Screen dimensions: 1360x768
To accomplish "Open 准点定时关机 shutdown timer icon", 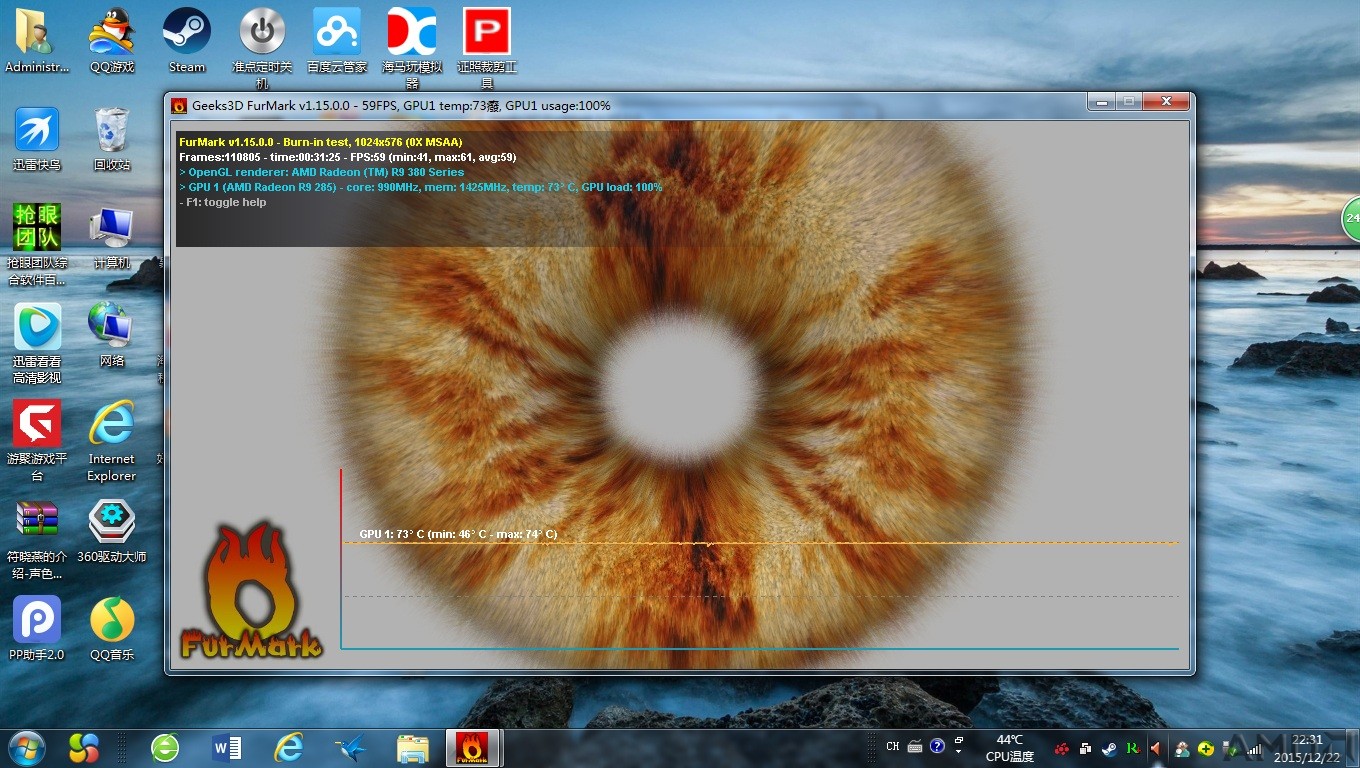I will pos(262,48).
